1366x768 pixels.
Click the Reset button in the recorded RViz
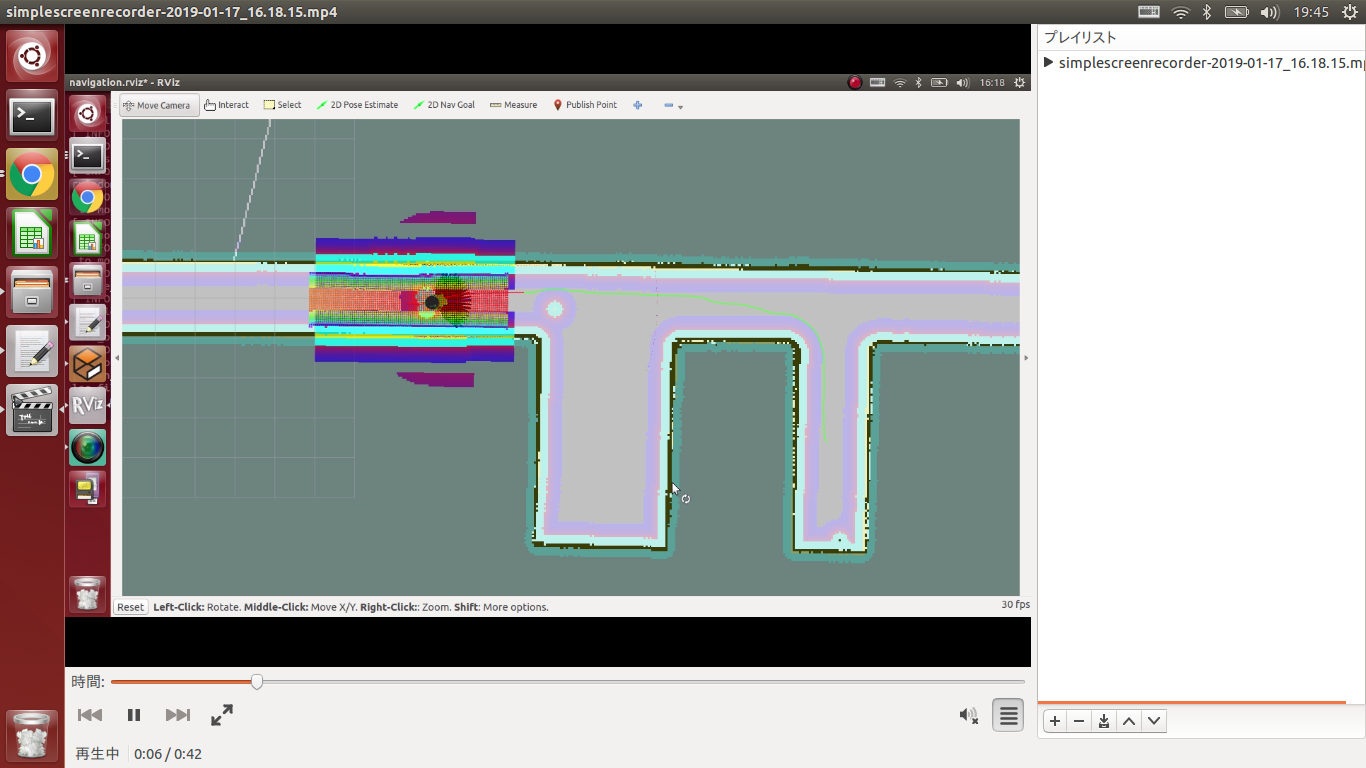pos(130,607)
